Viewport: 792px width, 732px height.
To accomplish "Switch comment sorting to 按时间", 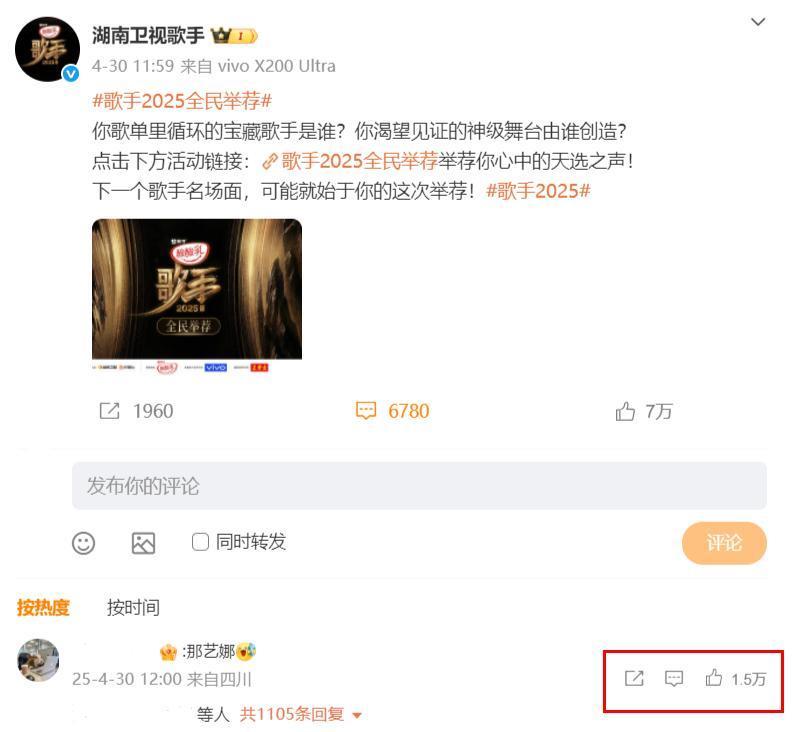I will tap(133, 607).
